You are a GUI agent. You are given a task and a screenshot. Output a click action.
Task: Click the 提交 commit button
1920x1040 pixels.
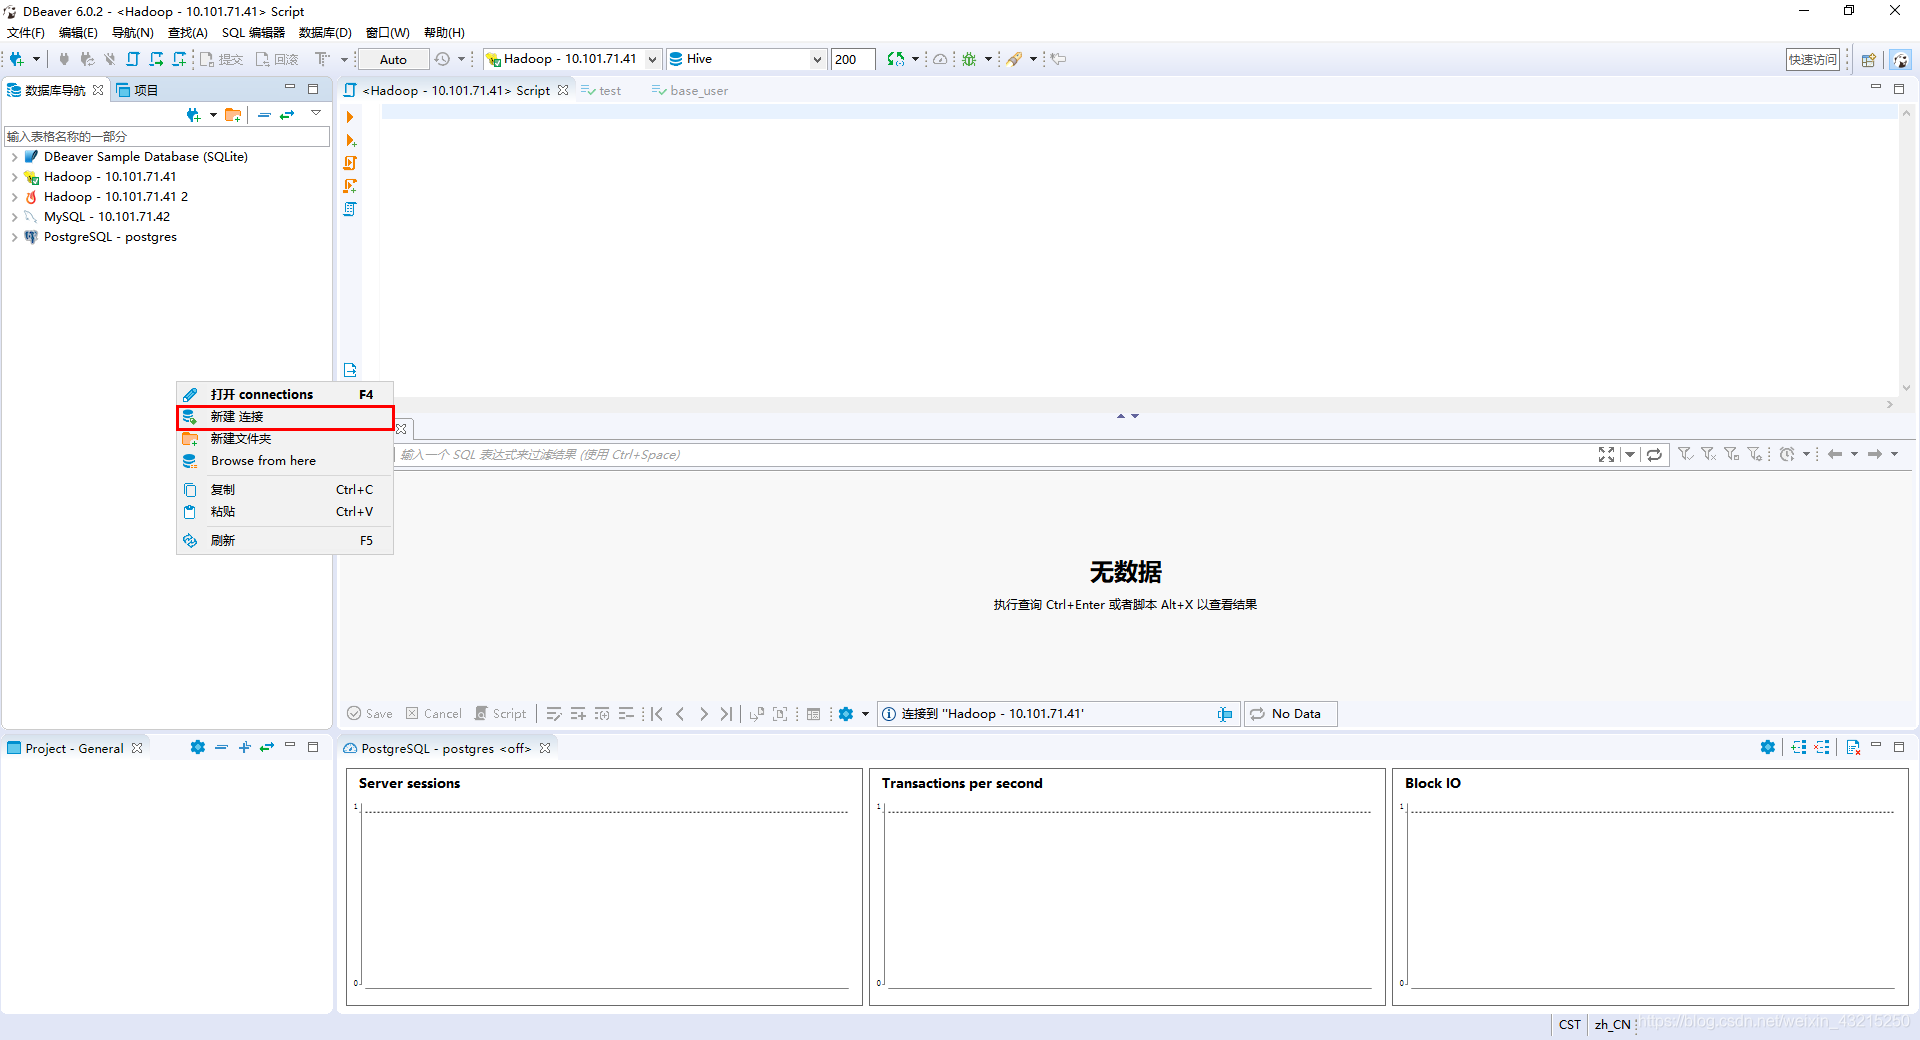(222, 59)
